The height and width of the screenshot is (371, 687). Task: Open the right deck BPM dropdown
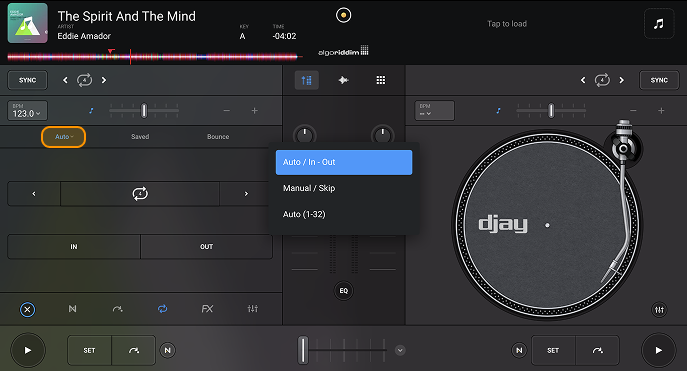point(435,111)
